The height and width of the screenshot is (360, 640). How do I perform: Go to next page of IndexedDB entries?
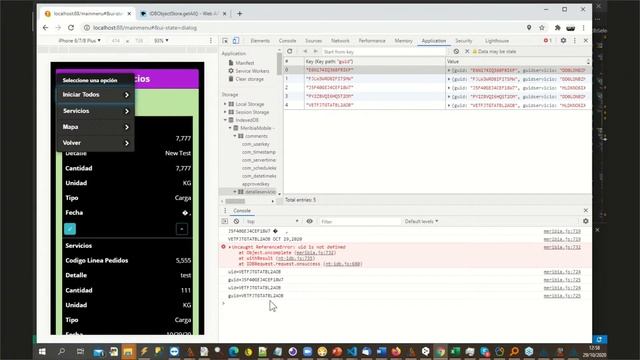(x=316, y=51)
